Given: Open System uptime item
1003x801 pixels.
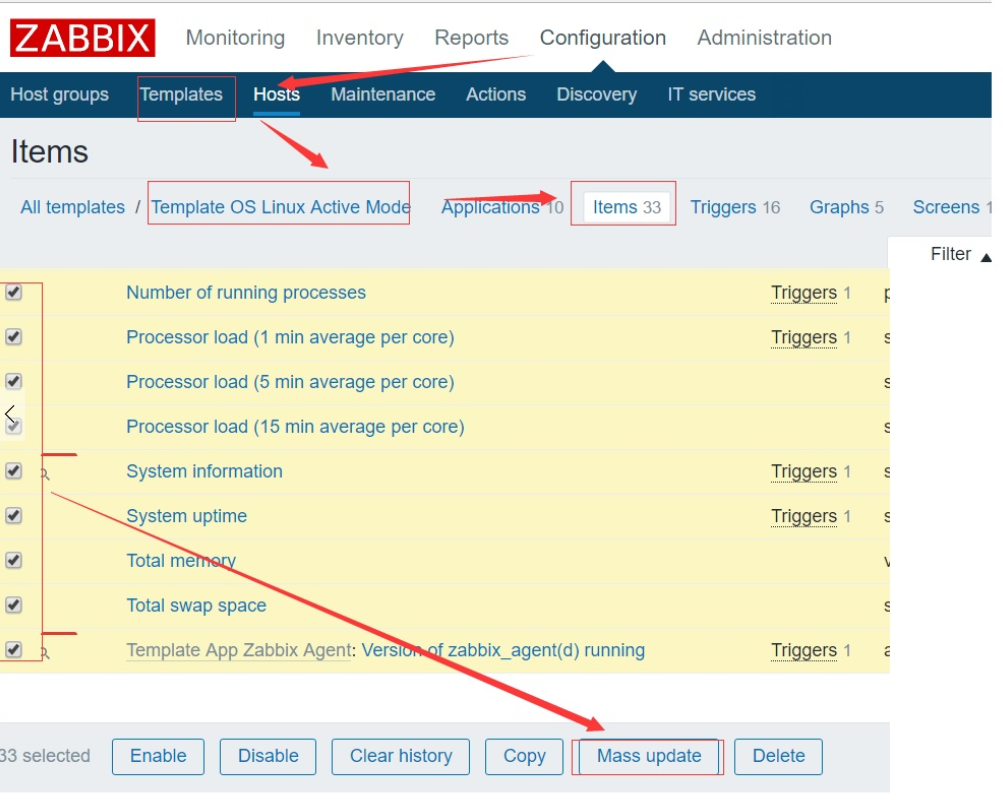Looking at the screenshot, I should (186, 516).
